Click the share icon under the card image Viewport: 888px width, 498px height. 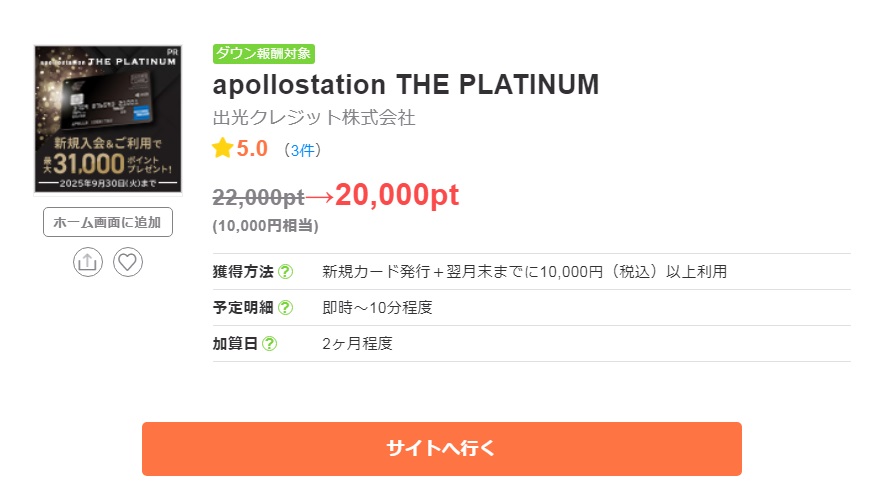88,262
